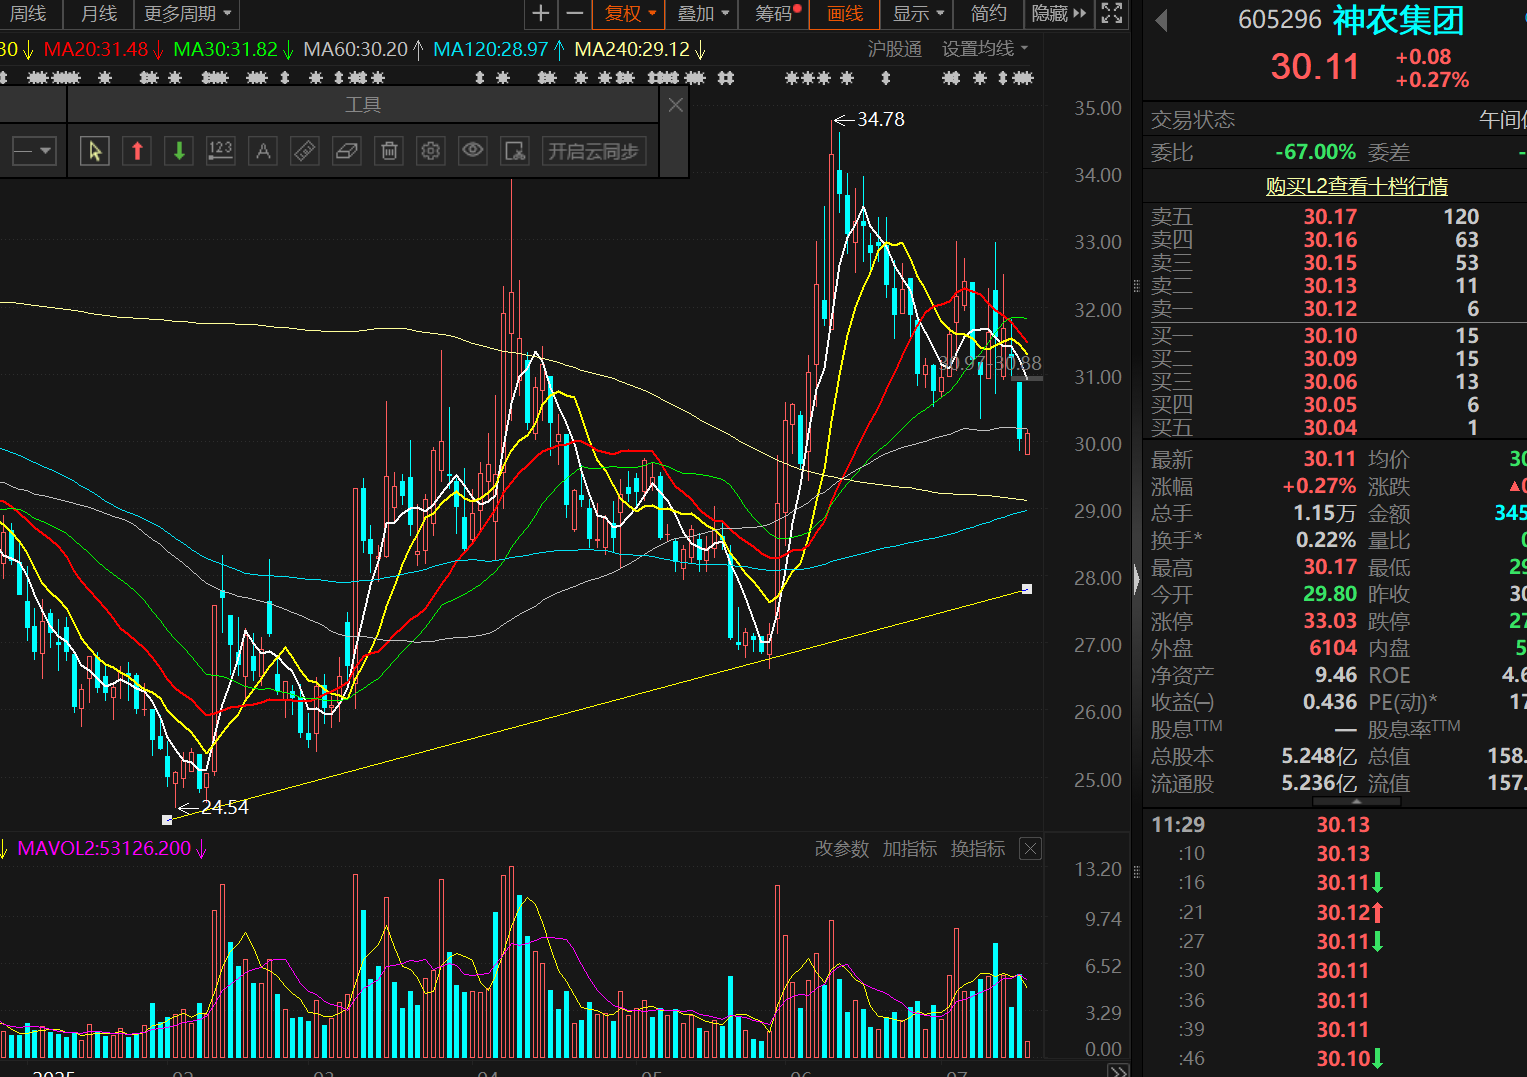Toggle drawings visibility eye icon
Viewport: 1527px width, 1077px height.
coord(473,151)
